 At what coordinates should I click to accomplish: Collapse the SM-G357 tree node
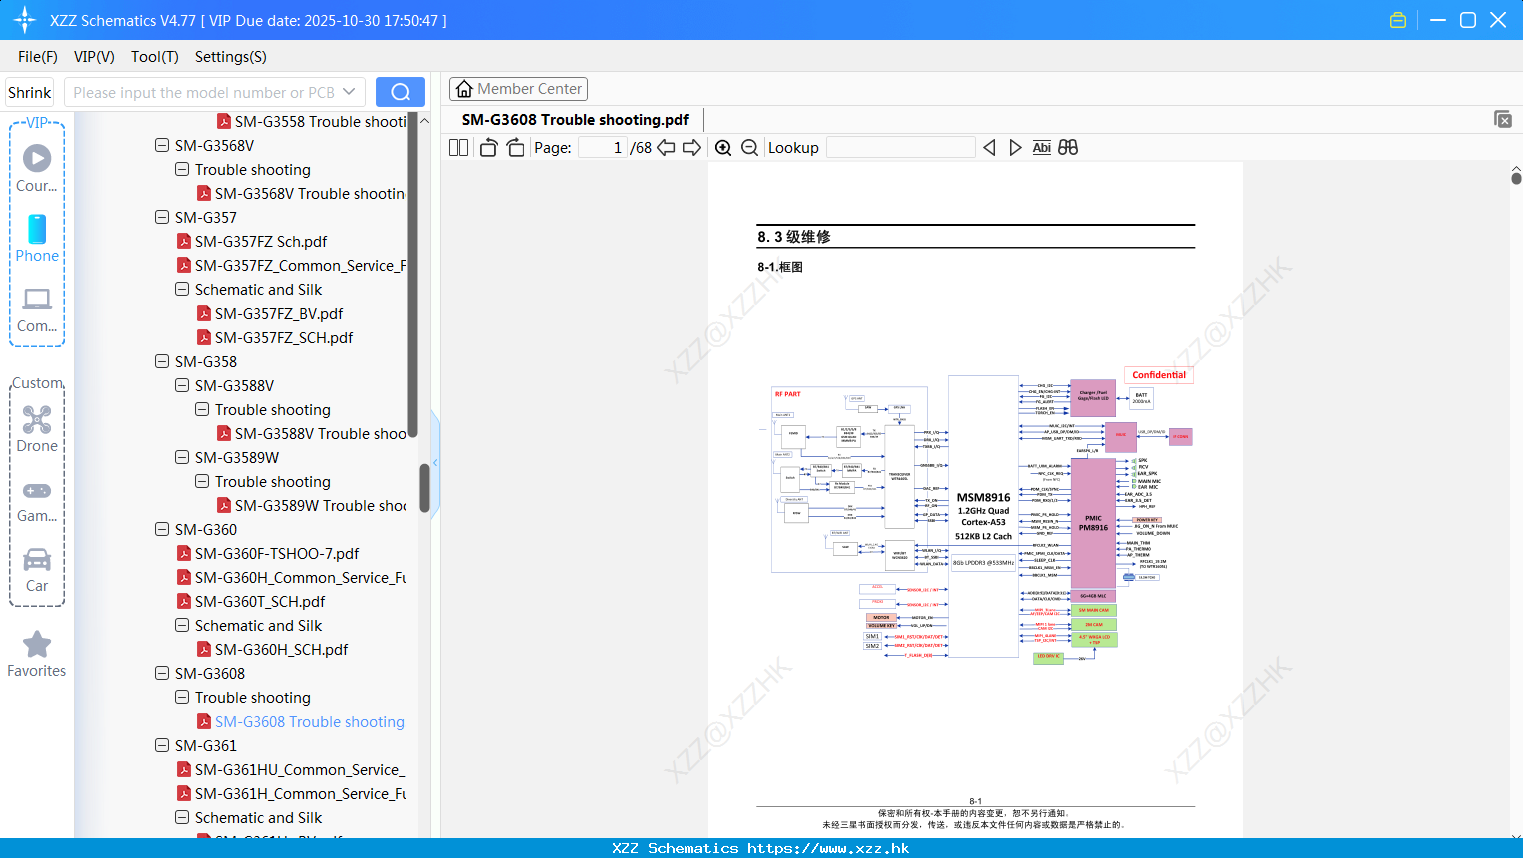(162, 218)
